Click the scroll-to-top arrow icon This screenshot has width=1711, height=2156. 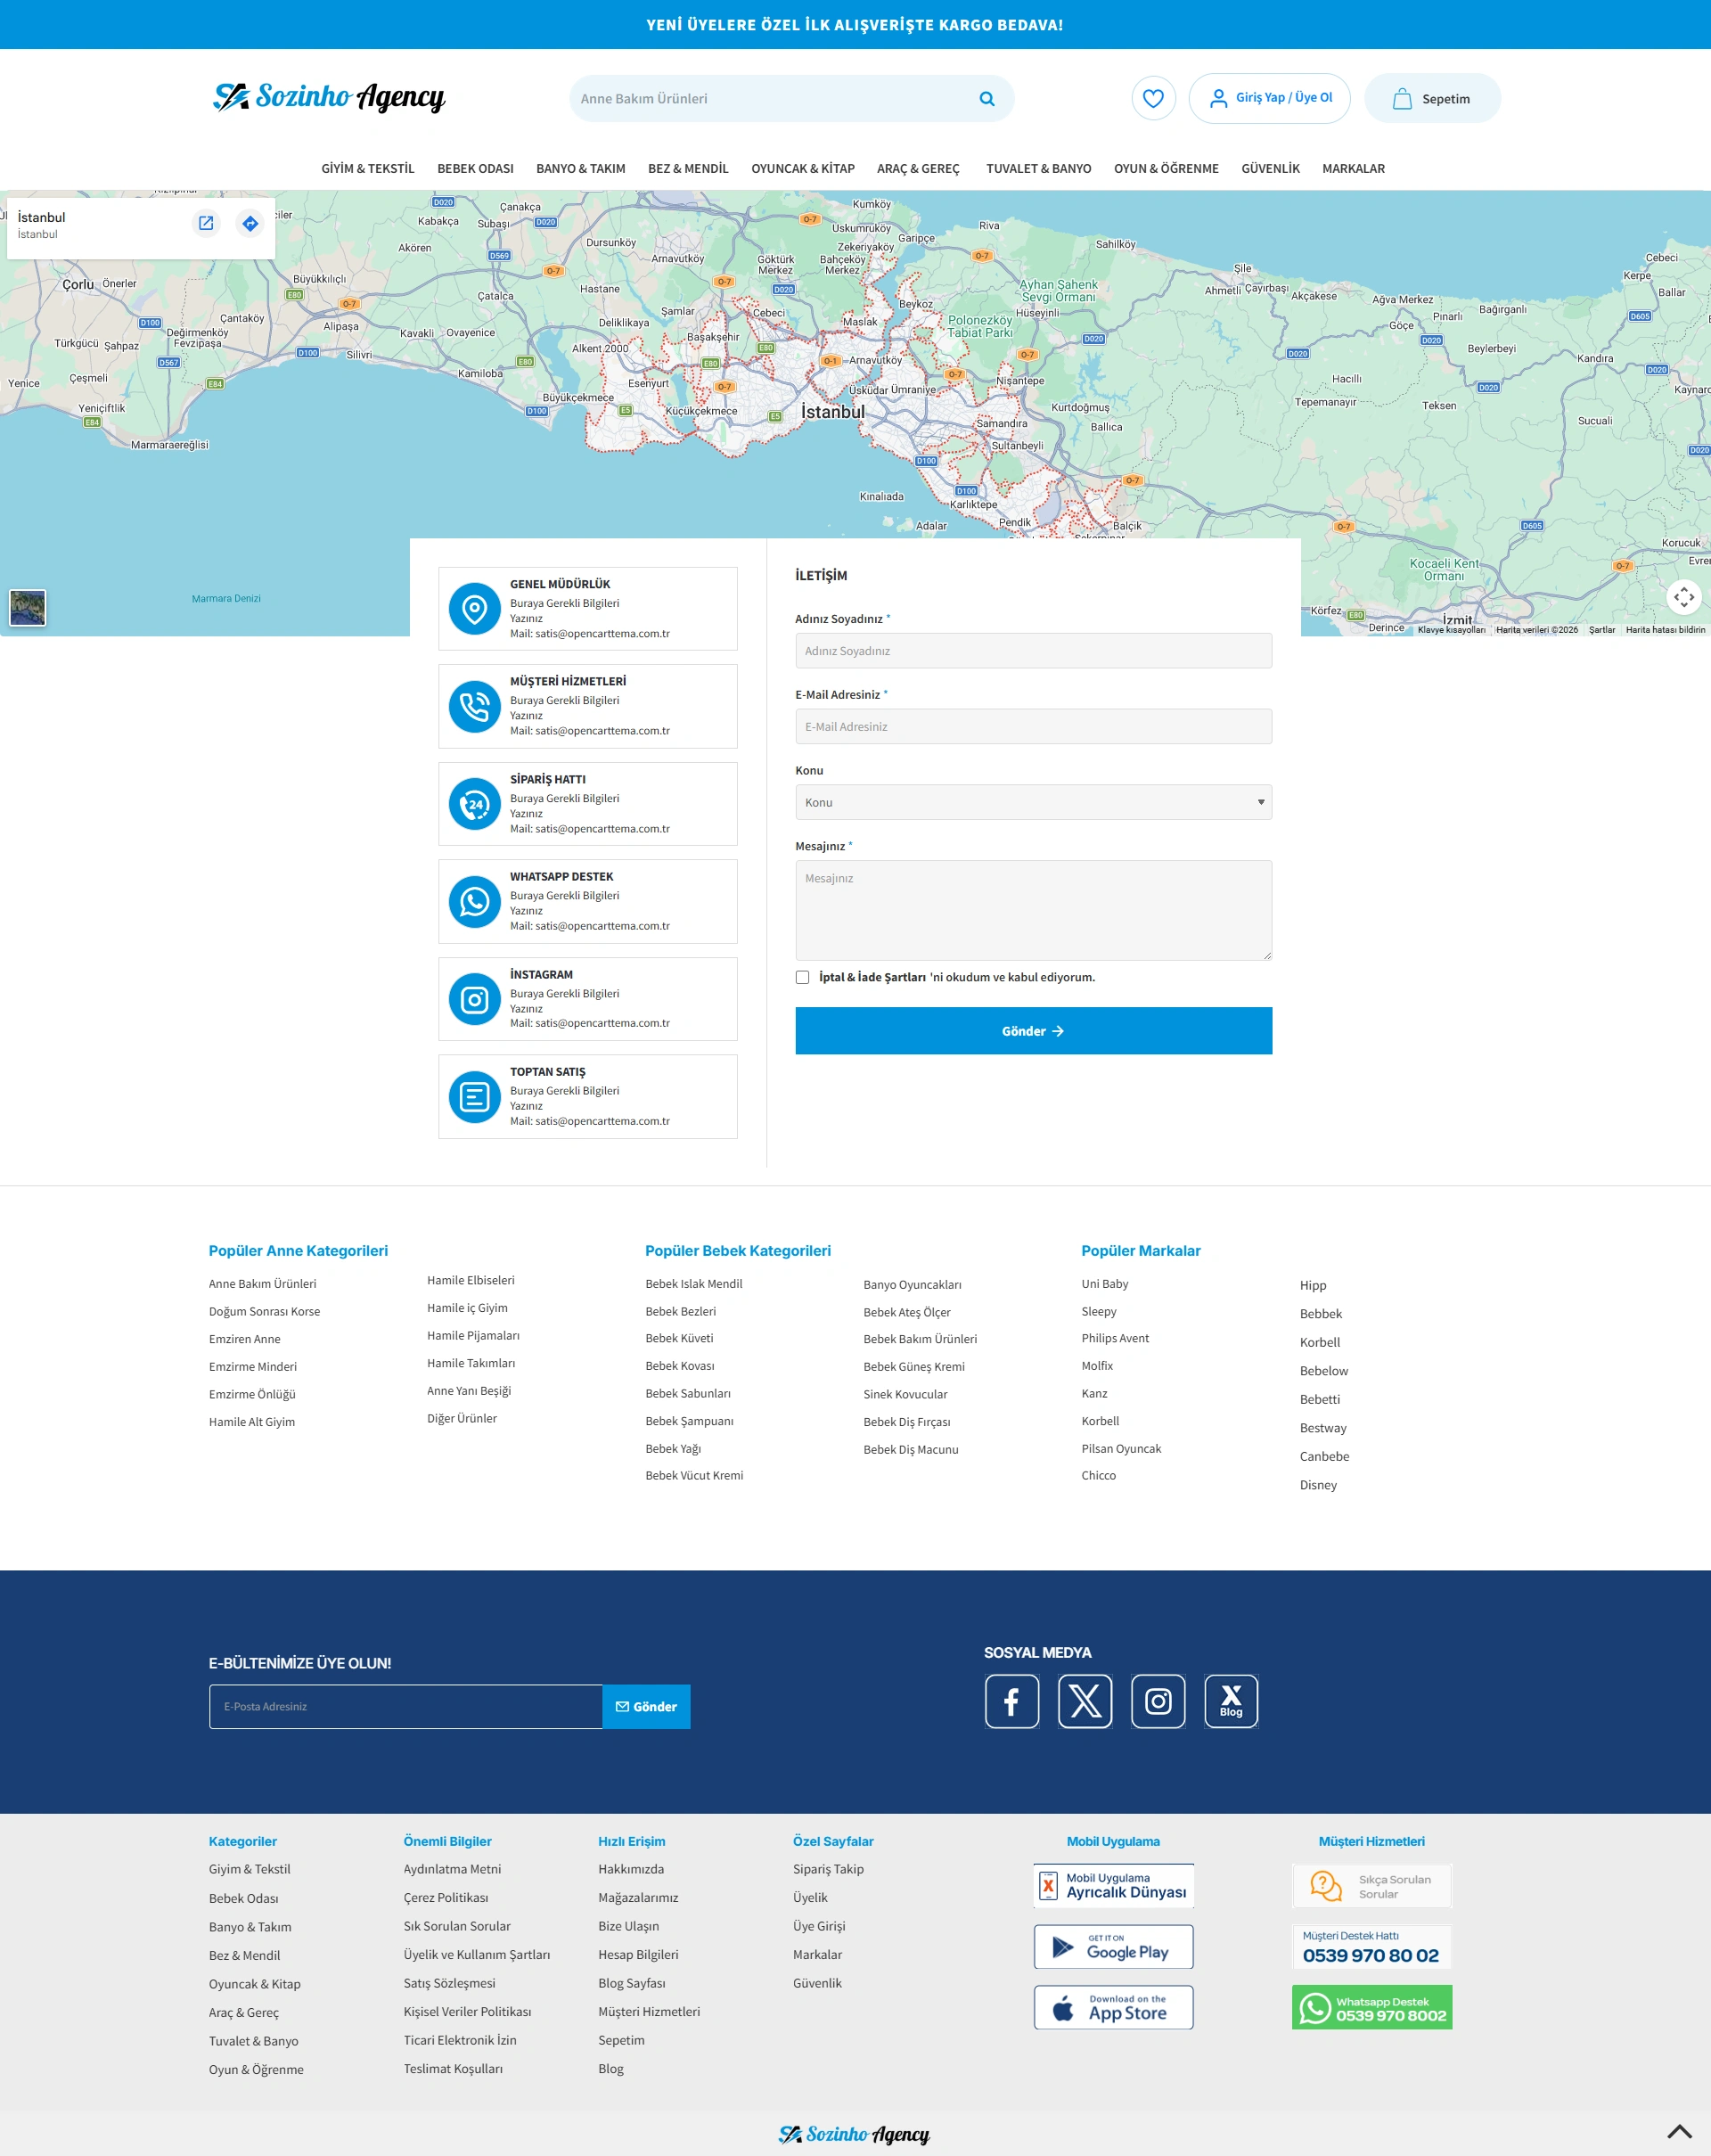[x=1679, y=2131]
